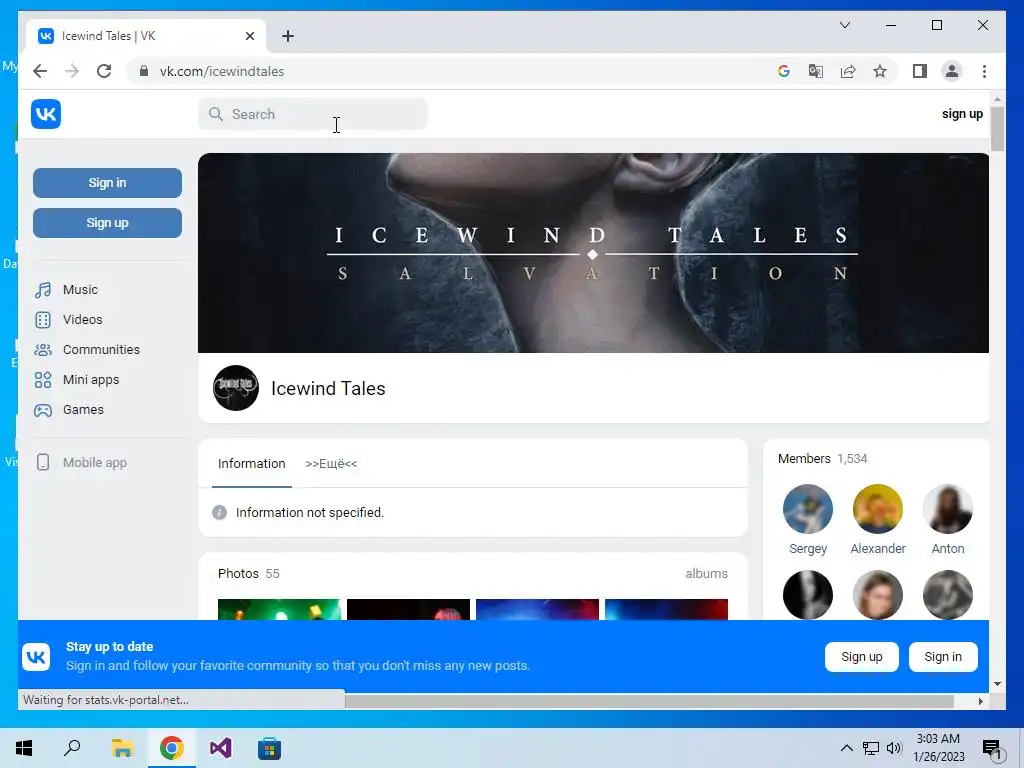
Task: Open member Anton's profile picture
Action: click(948, 509)
